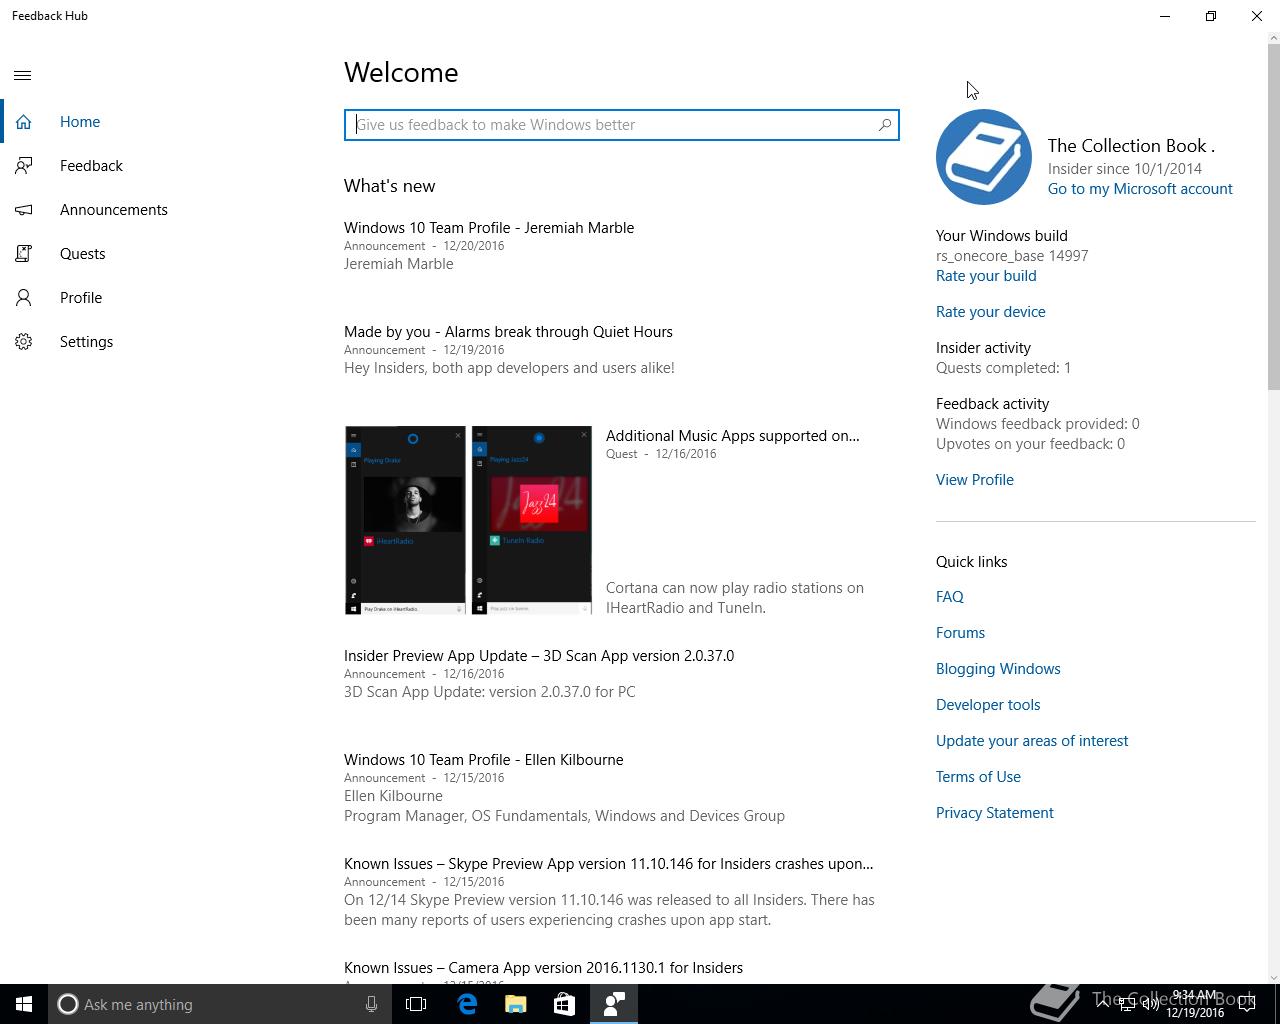1280x1024 pixels.
Task: Open the Windows Start button
Action: click(24, 1004)
